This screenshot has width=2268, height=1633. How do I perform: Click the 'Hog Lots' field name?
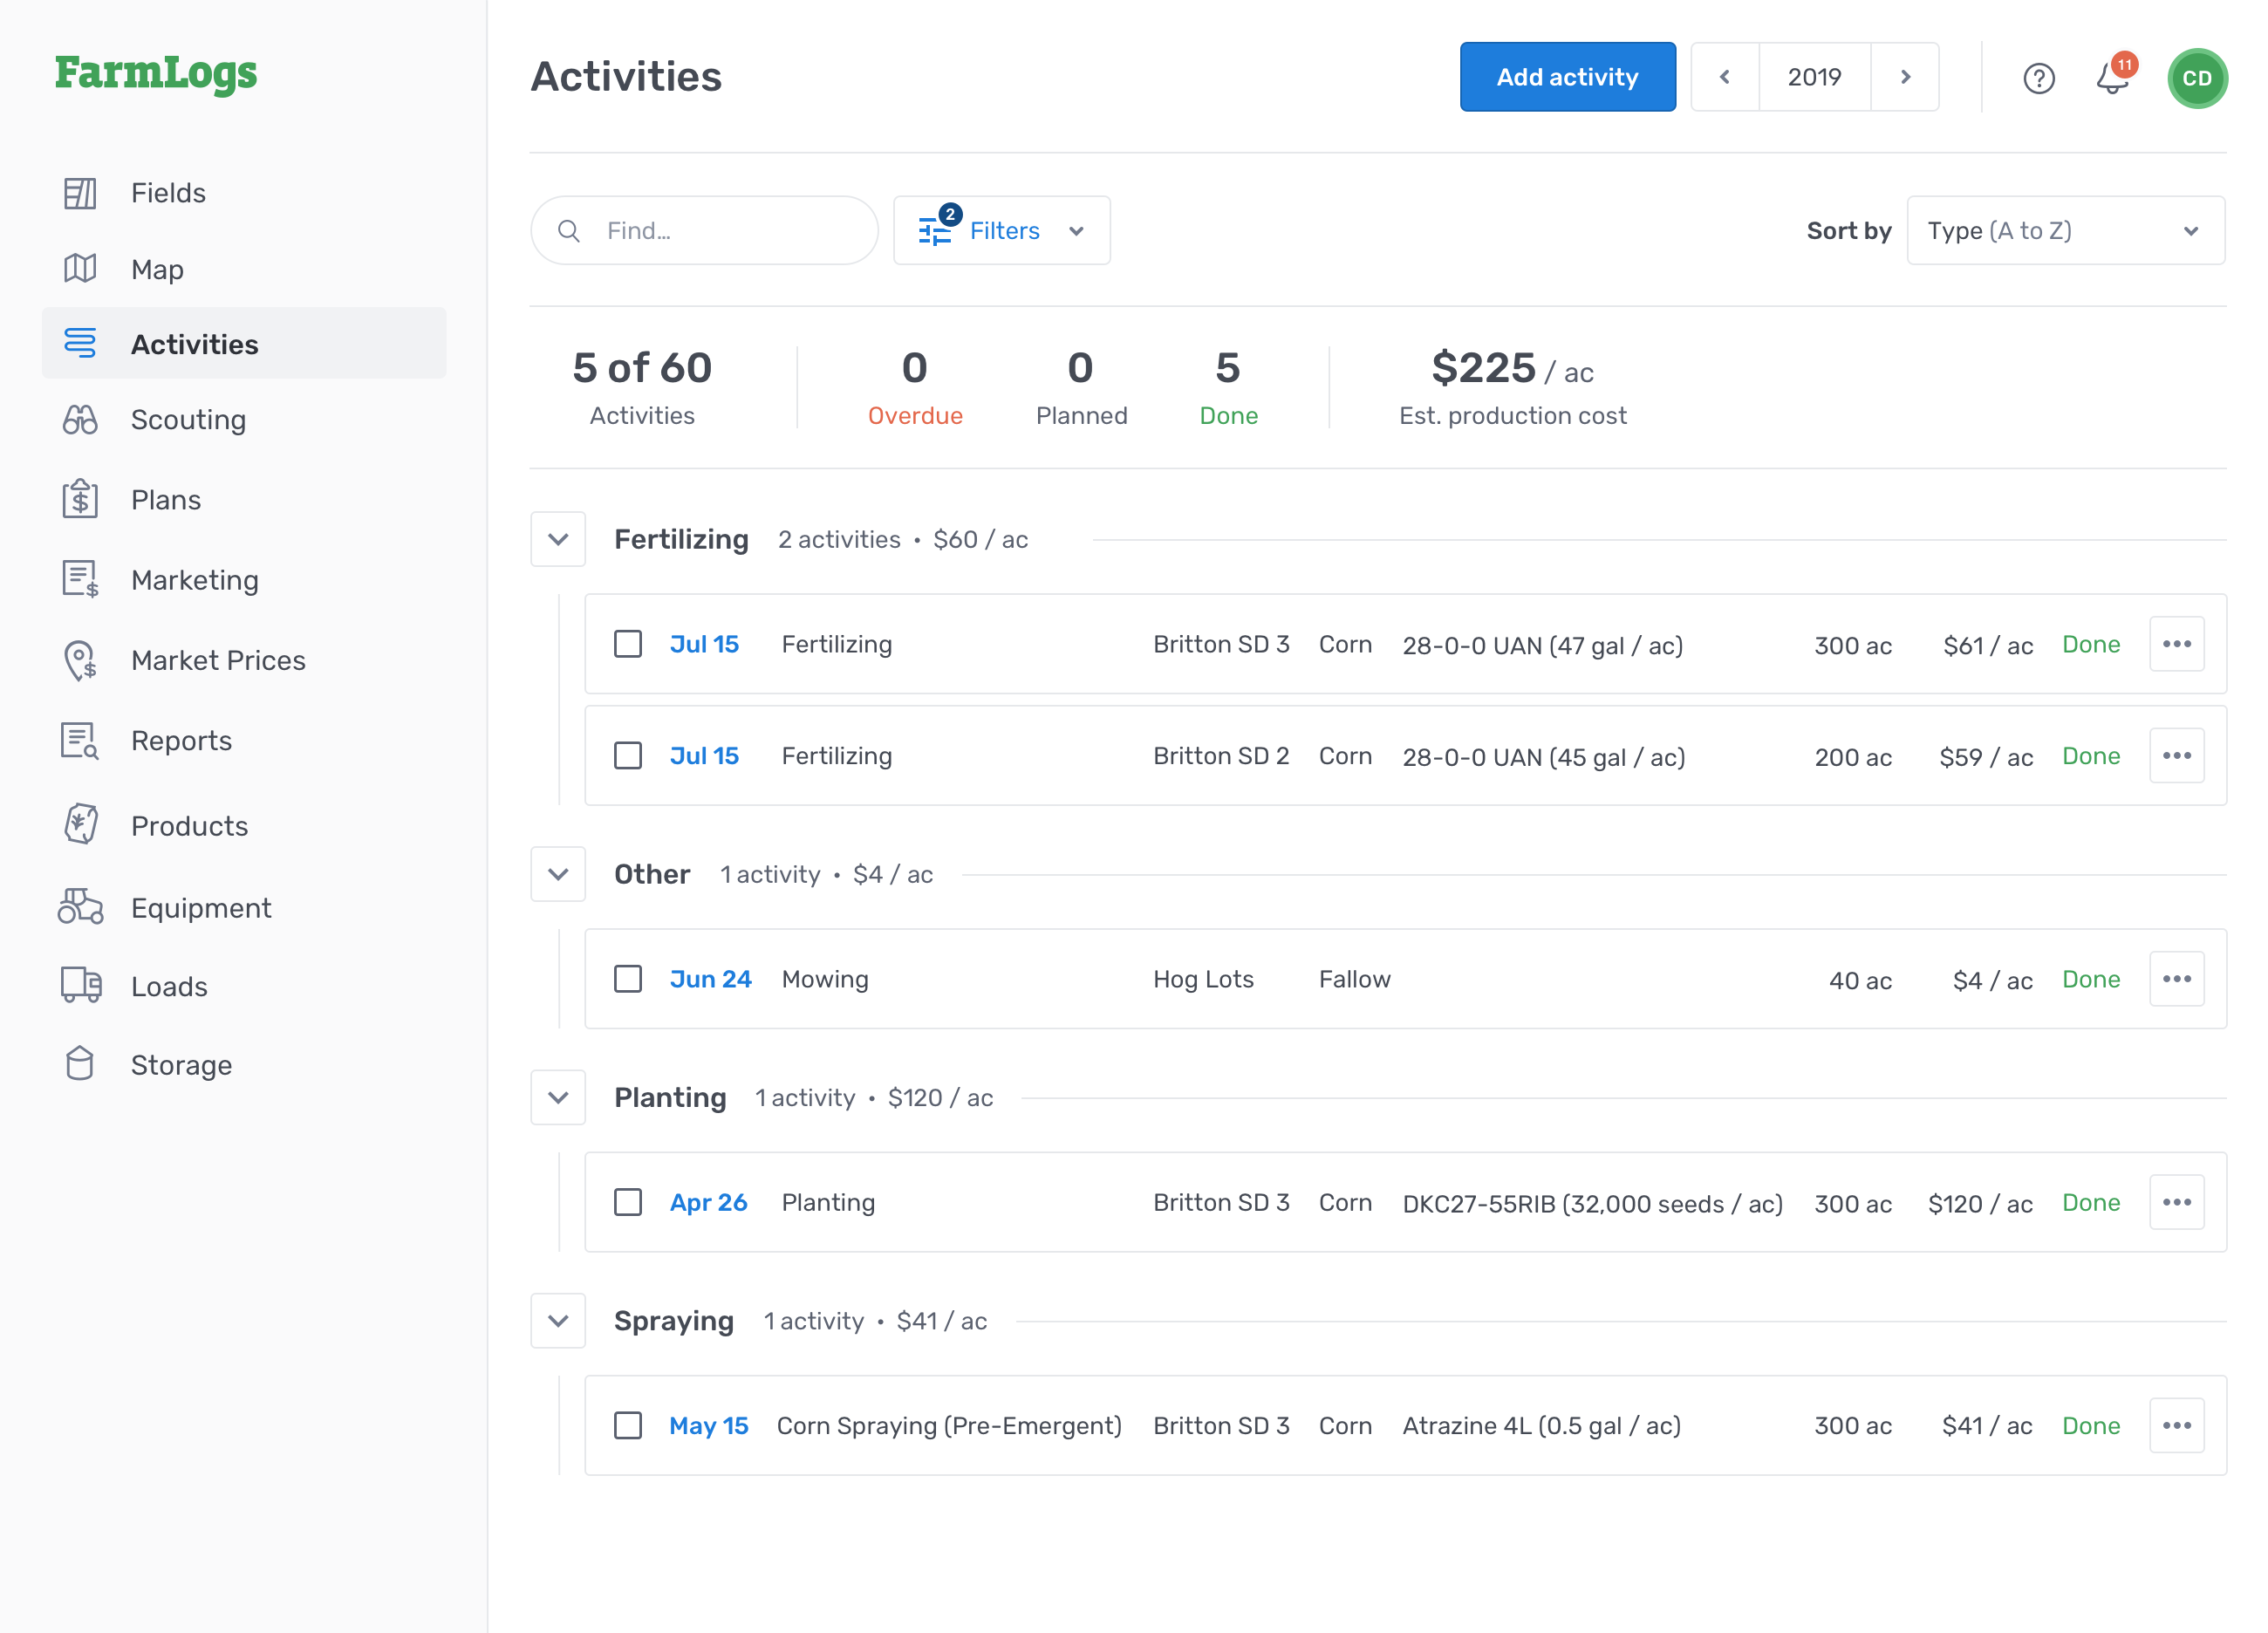coord(1203,979)
